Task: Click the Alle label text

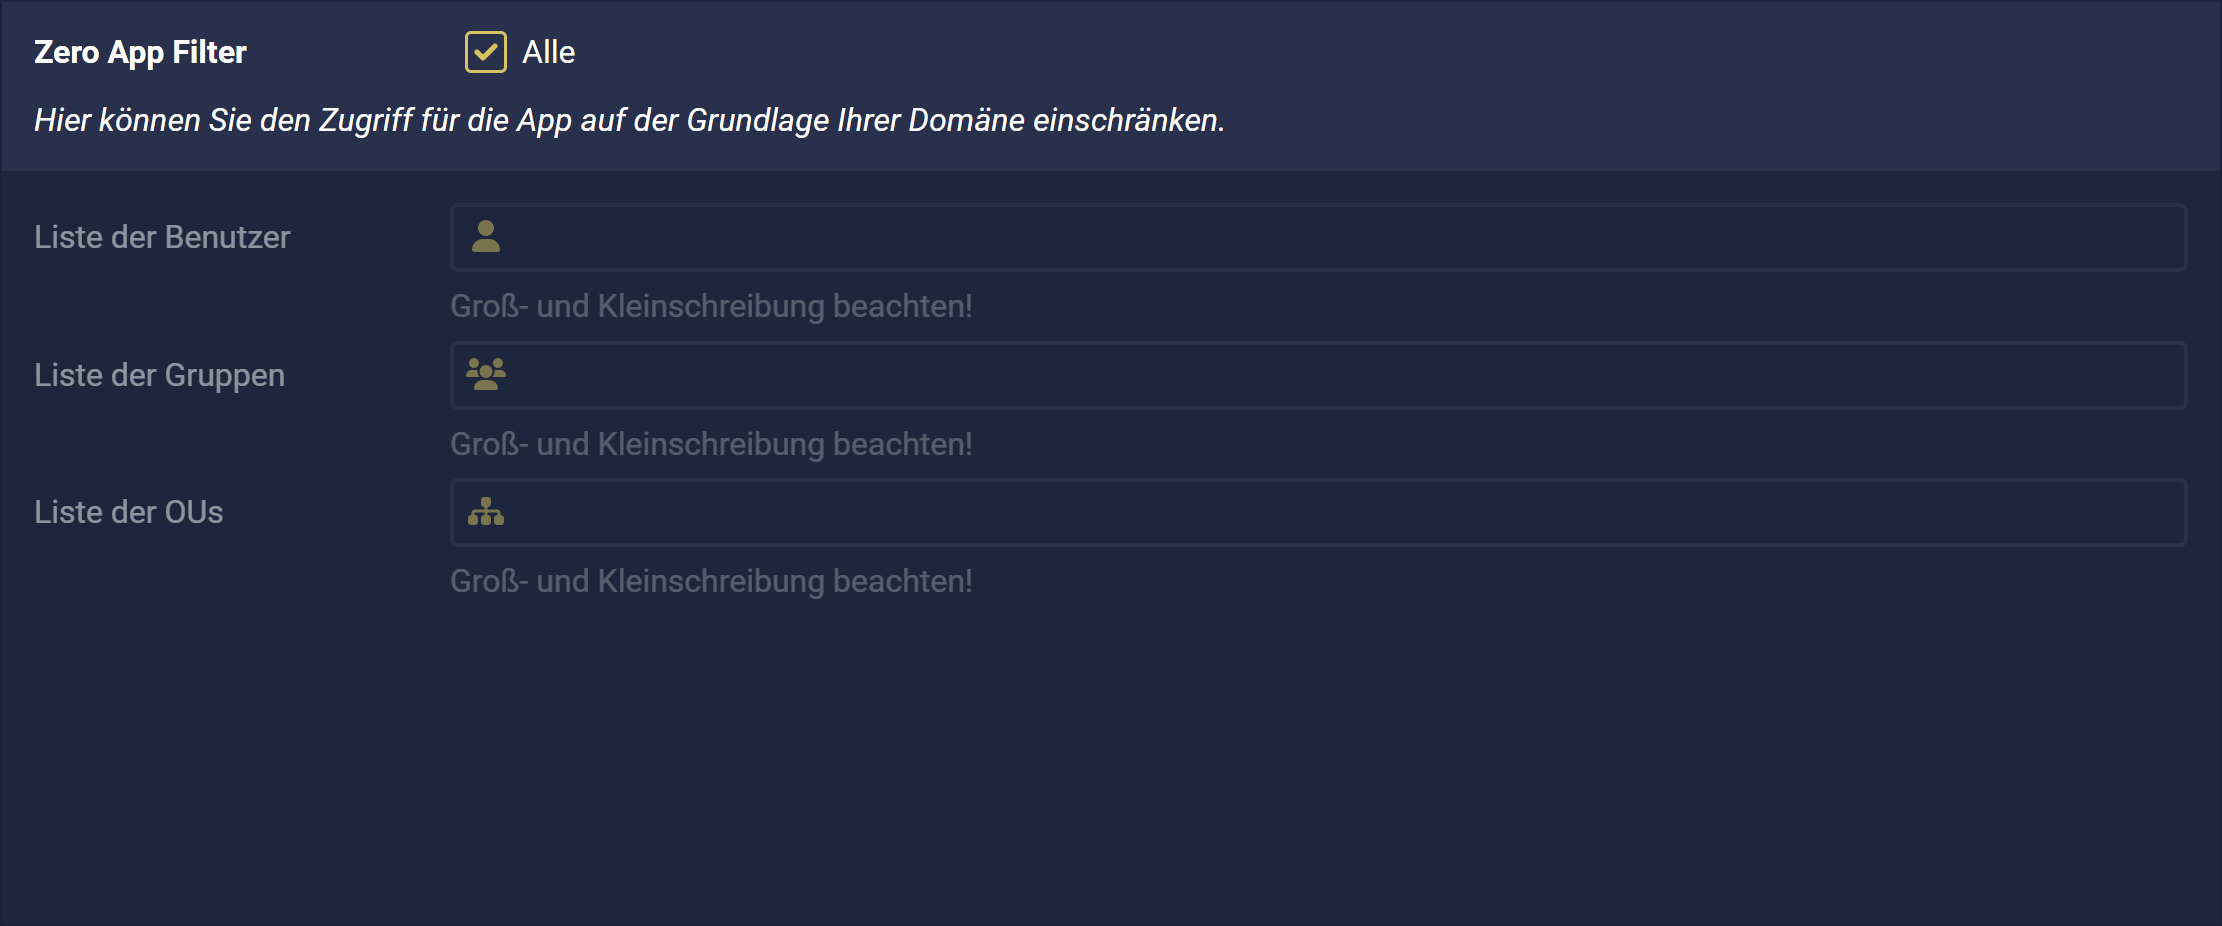Action: click(x=548, y=52)
